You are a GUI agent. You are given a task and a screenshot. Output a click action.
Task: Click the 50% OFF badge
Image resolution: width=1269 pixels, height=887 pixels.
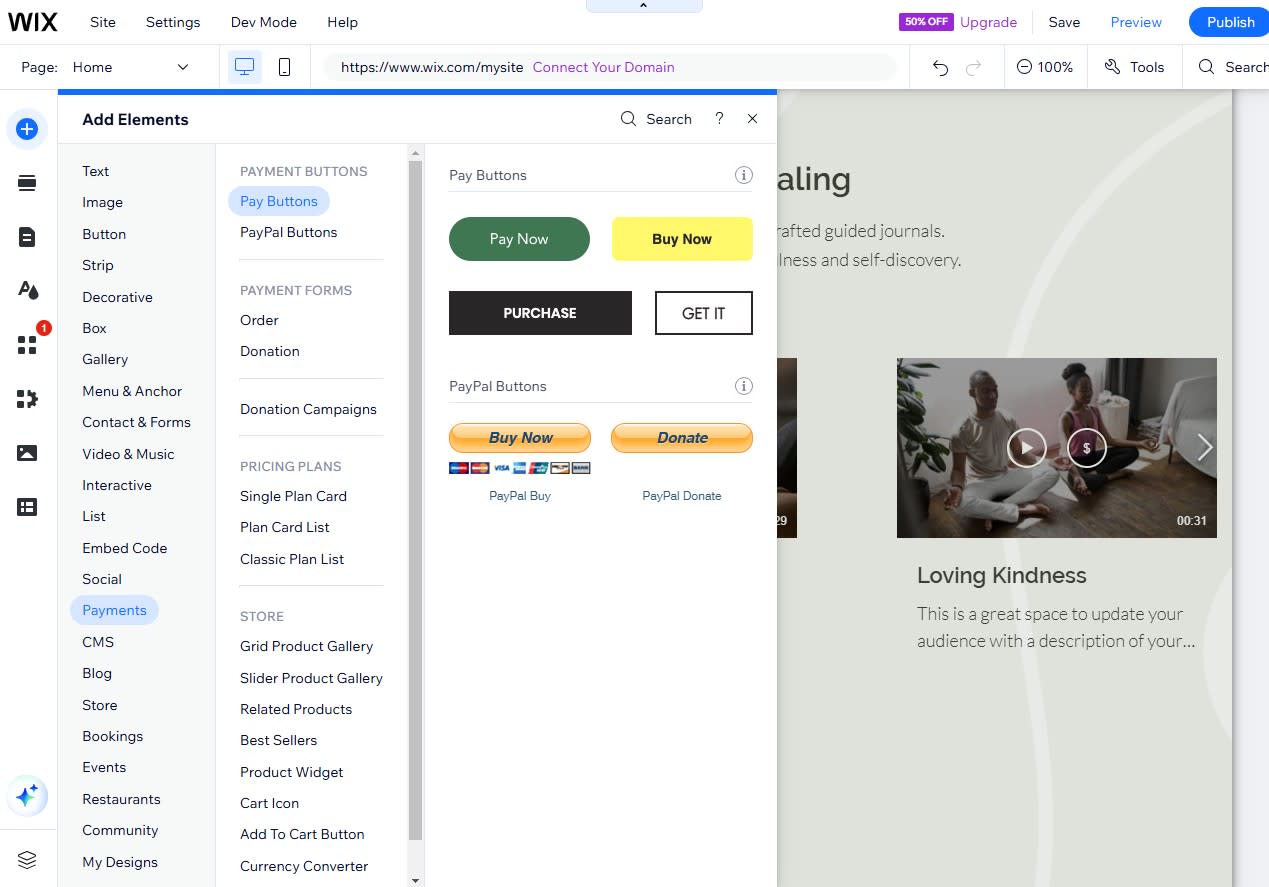pyautogui.click(x=926, y=22)
